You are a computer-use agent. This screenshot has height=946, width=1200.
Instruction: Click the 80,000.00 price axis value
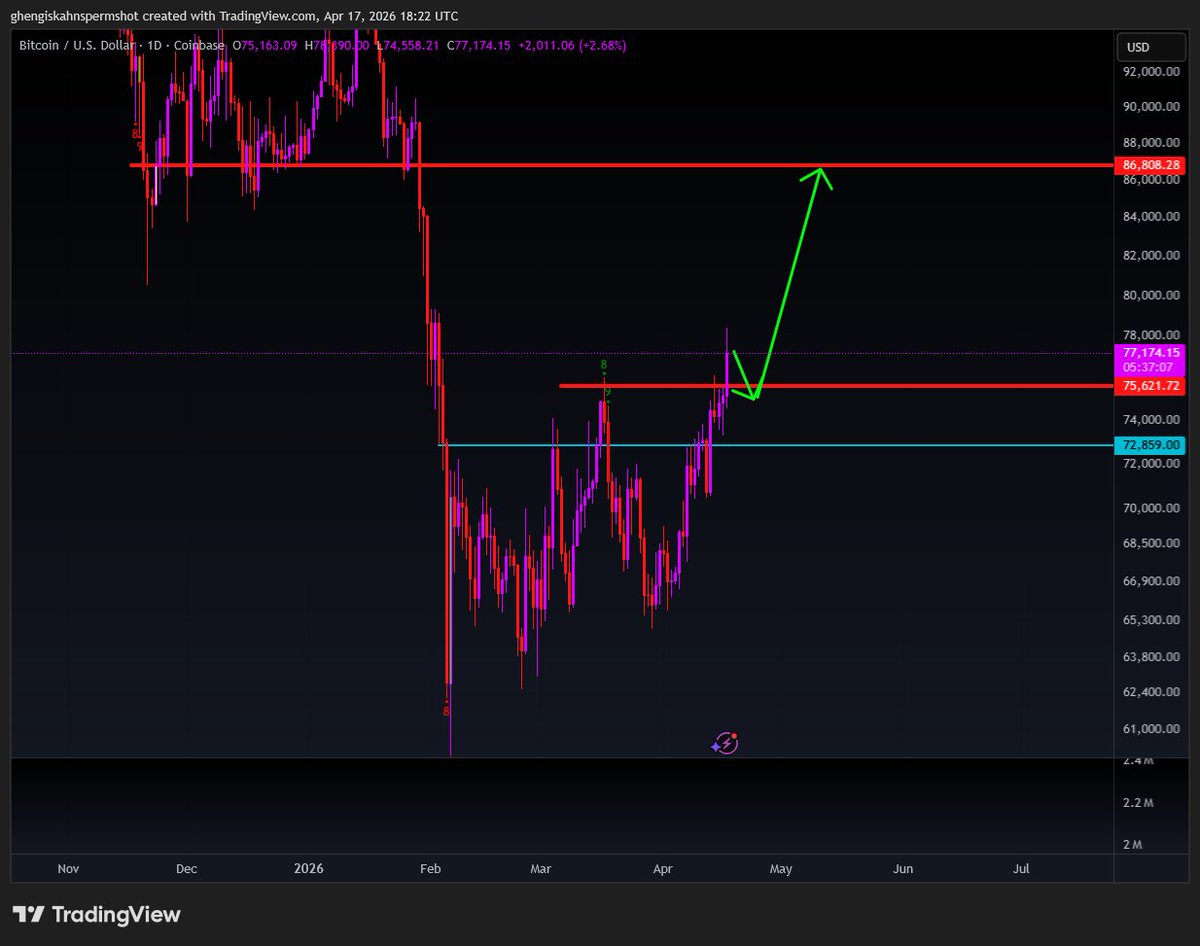tap(1152, 296)
